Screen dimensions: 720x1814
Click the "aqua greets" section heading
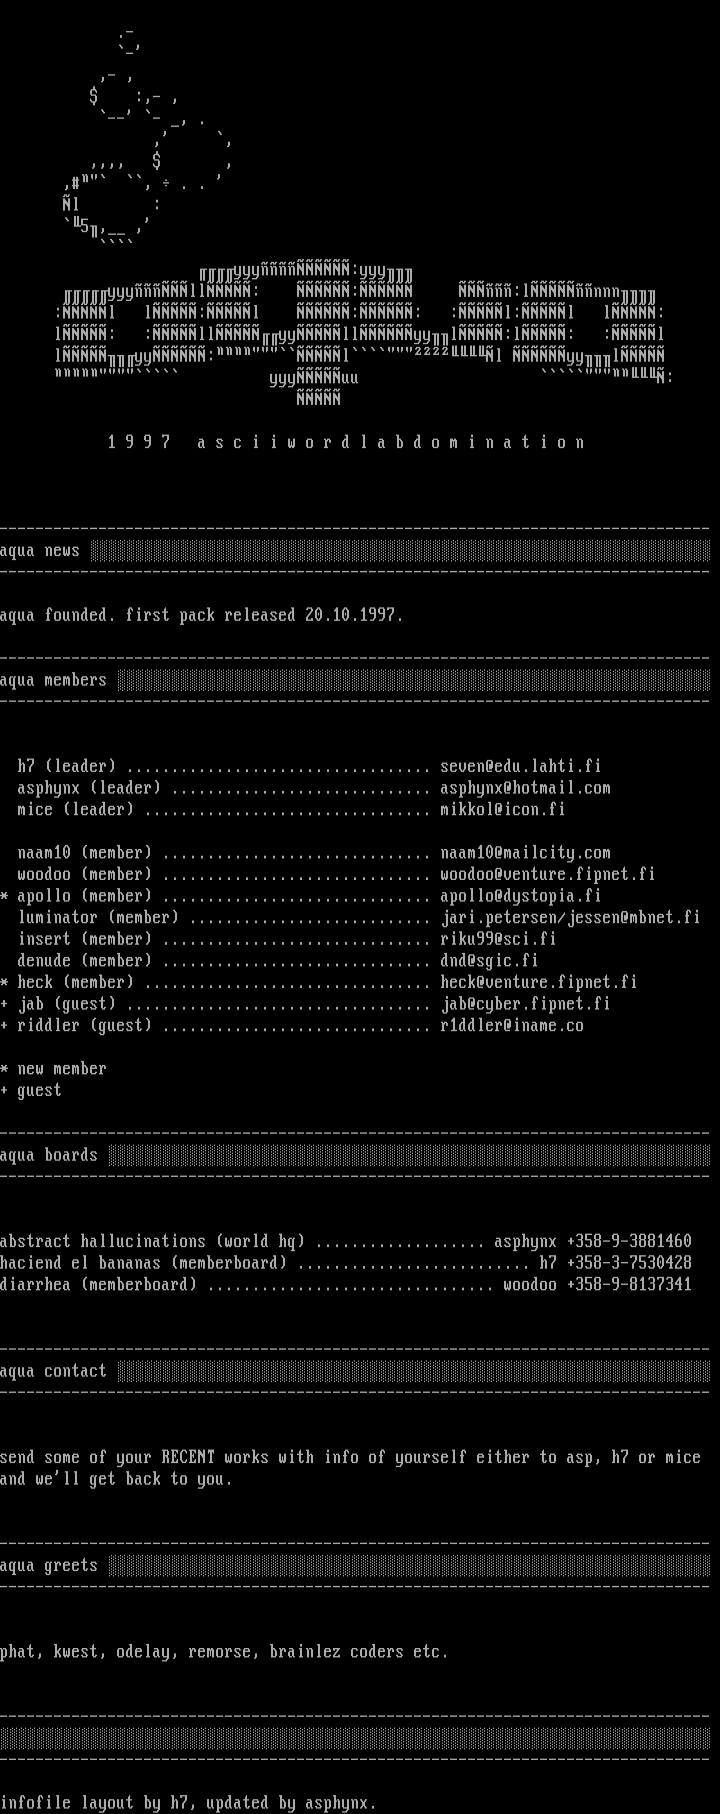tap(49, 1566)
